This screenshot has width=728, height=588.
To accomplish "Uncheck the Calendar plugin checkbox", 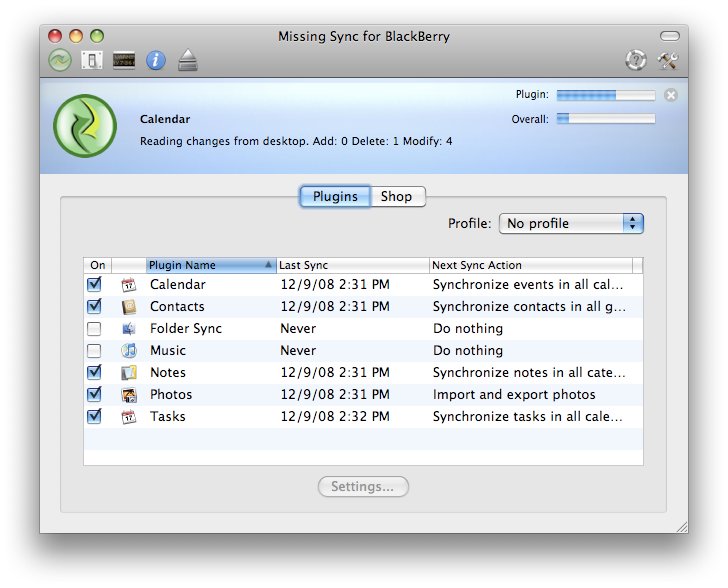I will (x=95, y=285).
